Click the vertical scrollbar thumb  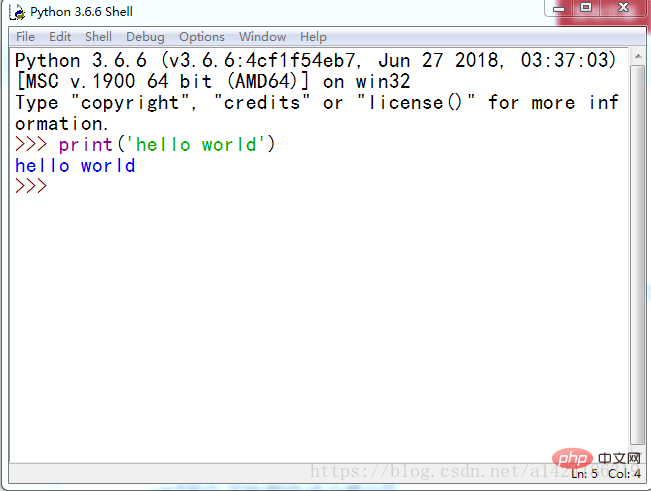[x=637, y=255]
